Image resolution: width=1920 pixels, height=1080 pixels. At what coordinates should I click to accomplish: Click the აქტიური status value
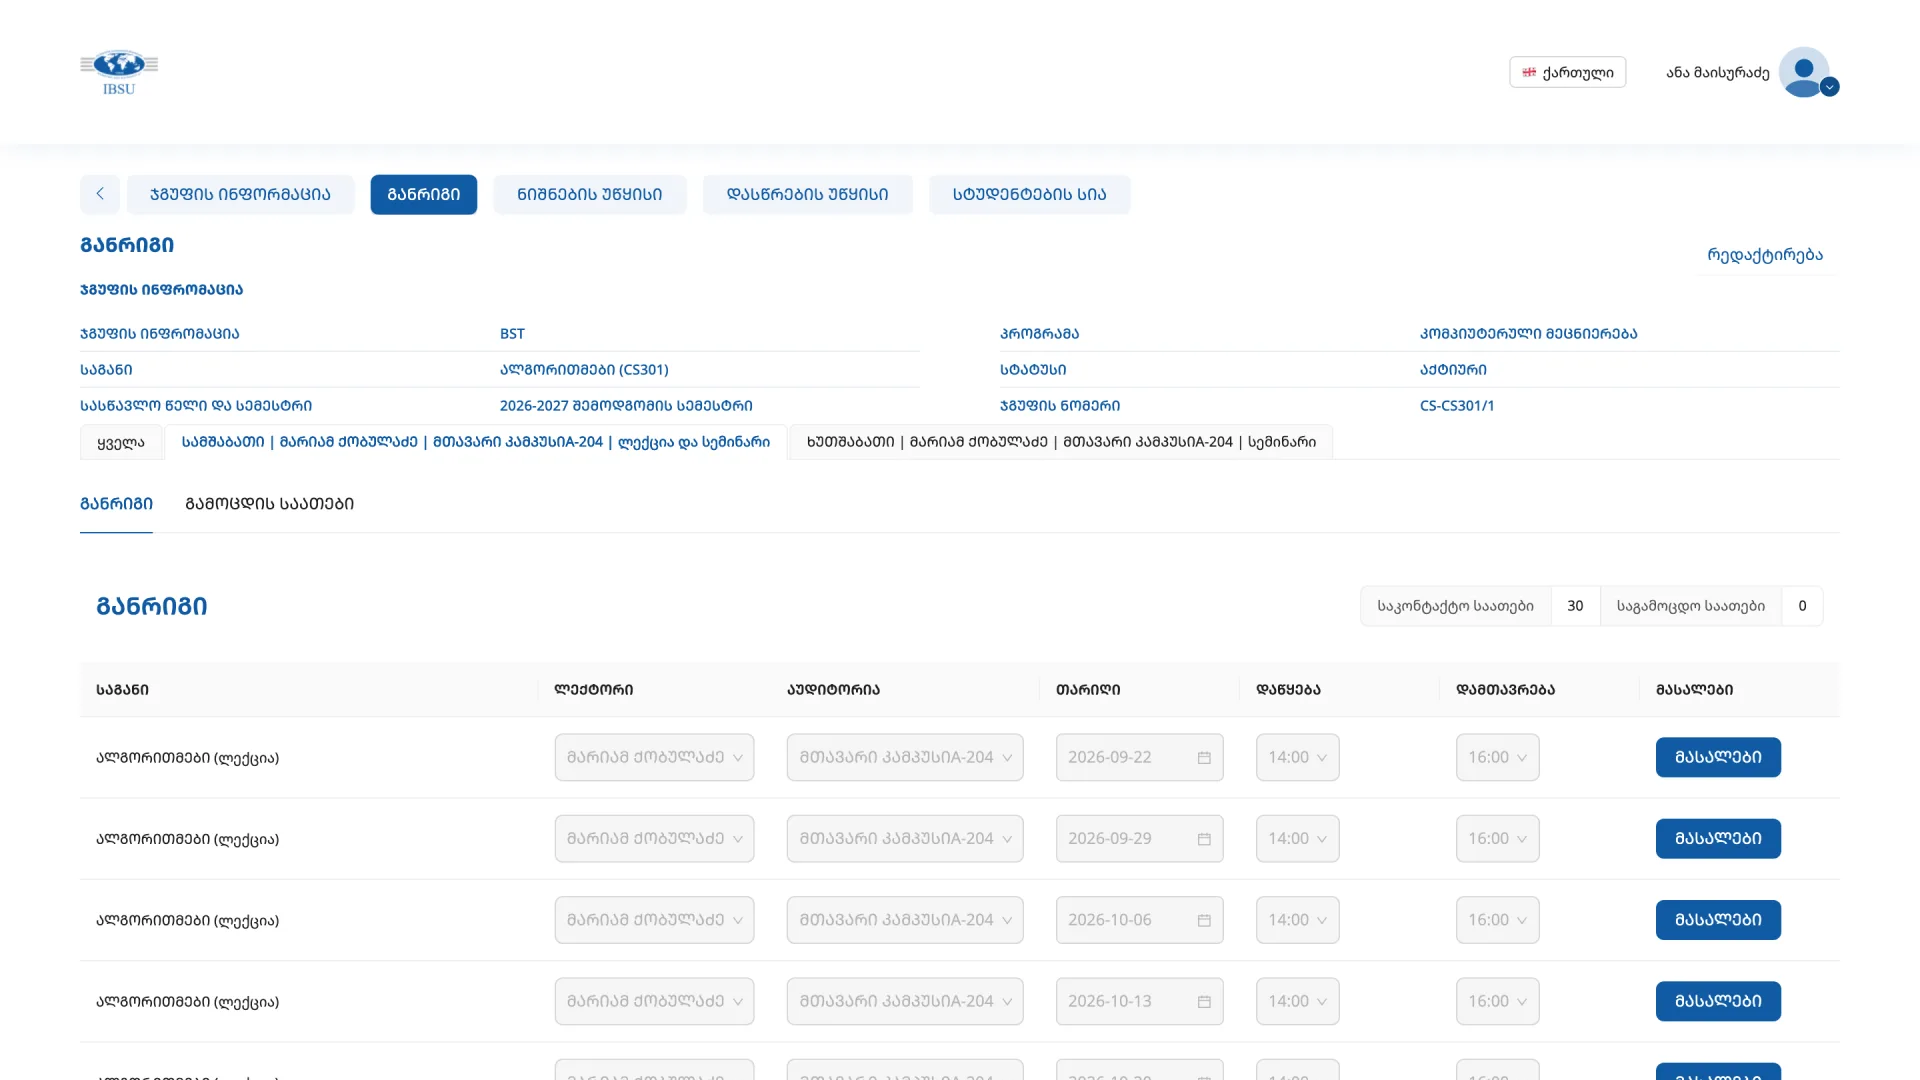point(1453,369)
